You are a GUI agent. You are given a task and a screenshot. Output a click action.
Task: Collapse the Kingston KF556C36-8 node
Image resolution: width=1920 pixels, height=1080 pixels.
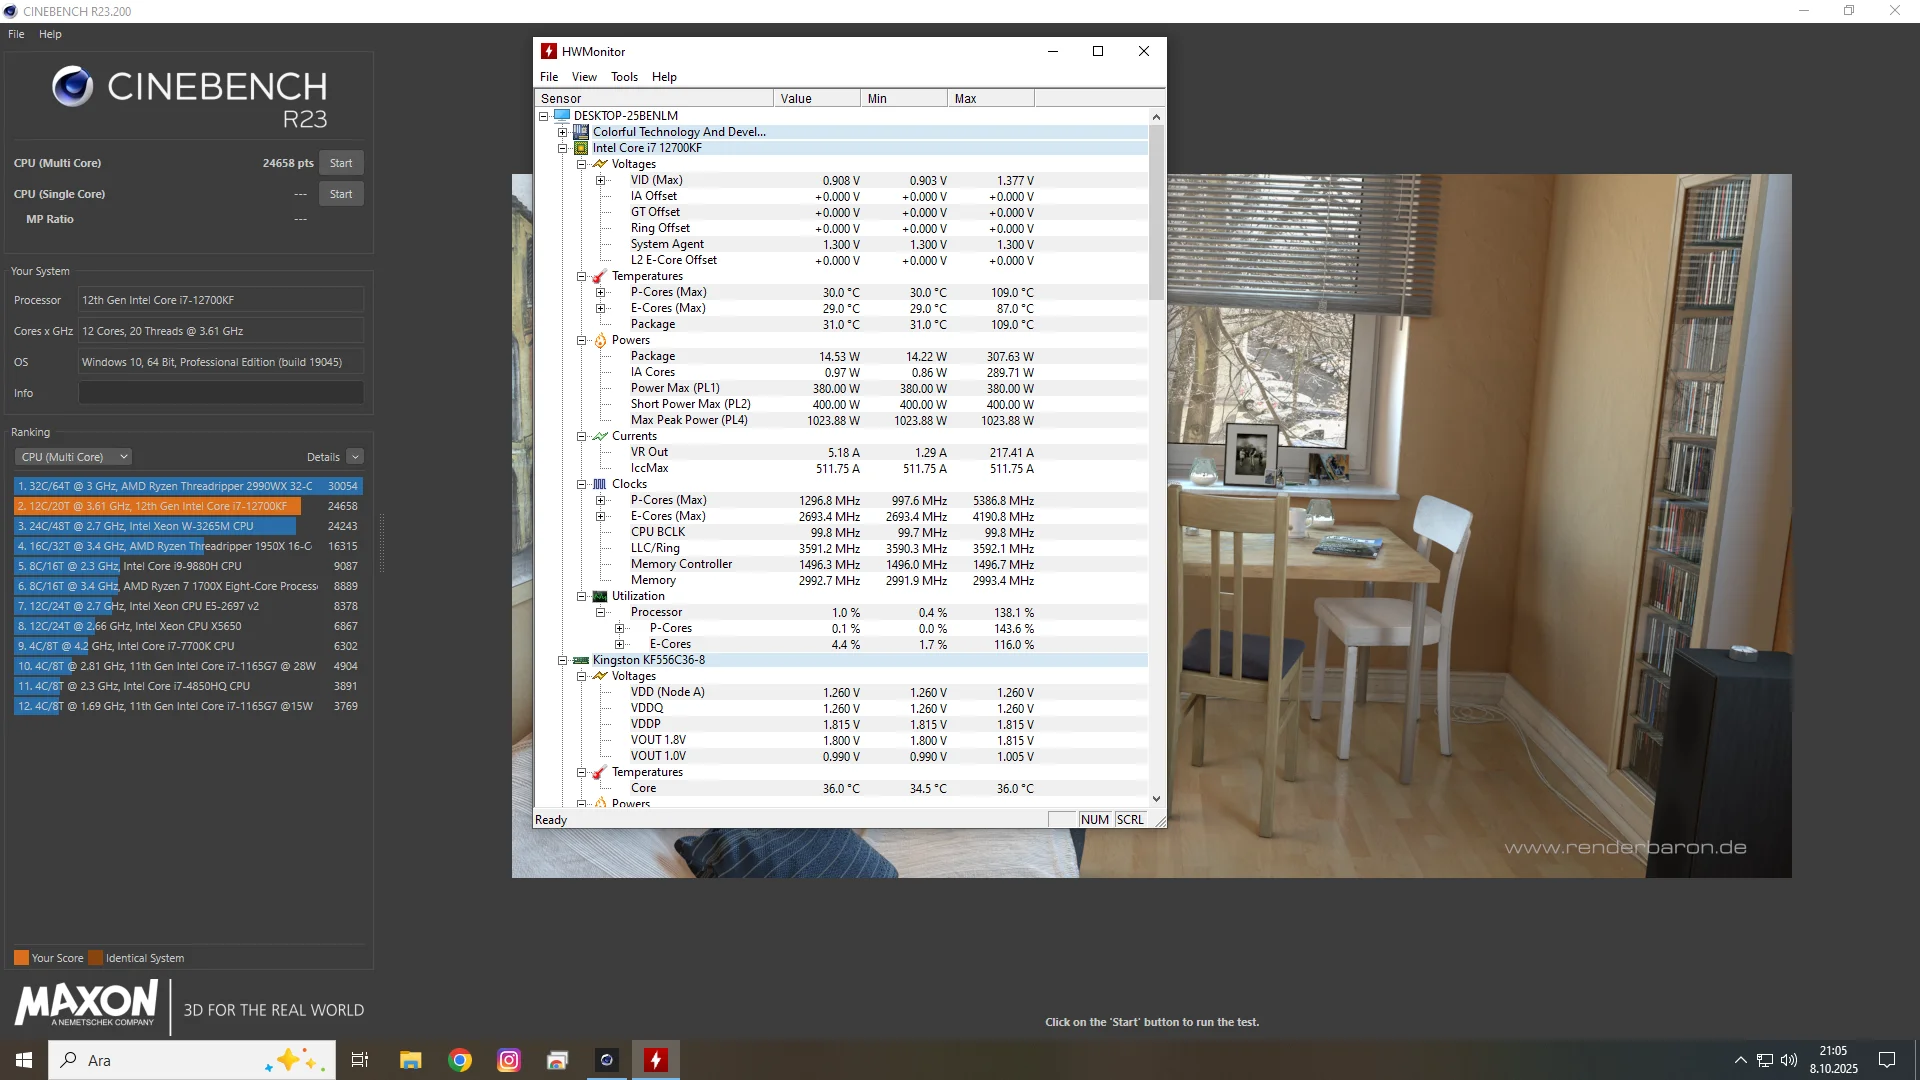tap(563, 660)
